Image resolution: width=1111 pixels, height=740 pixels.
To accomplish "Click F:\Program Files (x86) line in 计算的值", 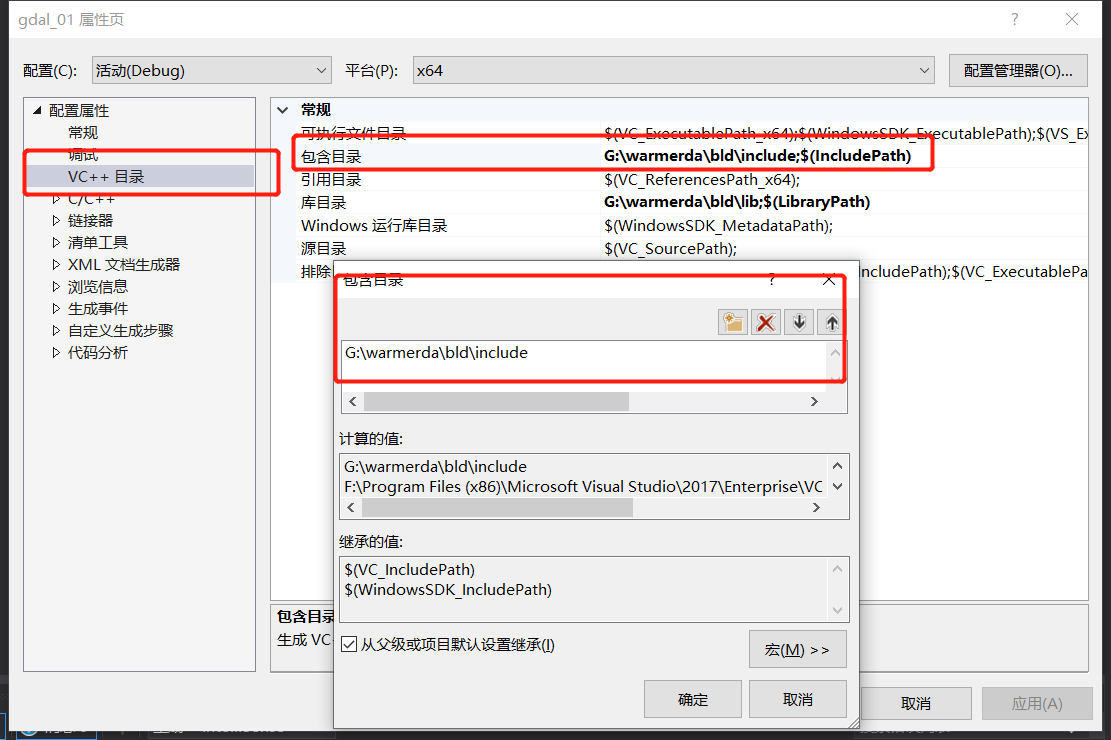I will 583,486.
